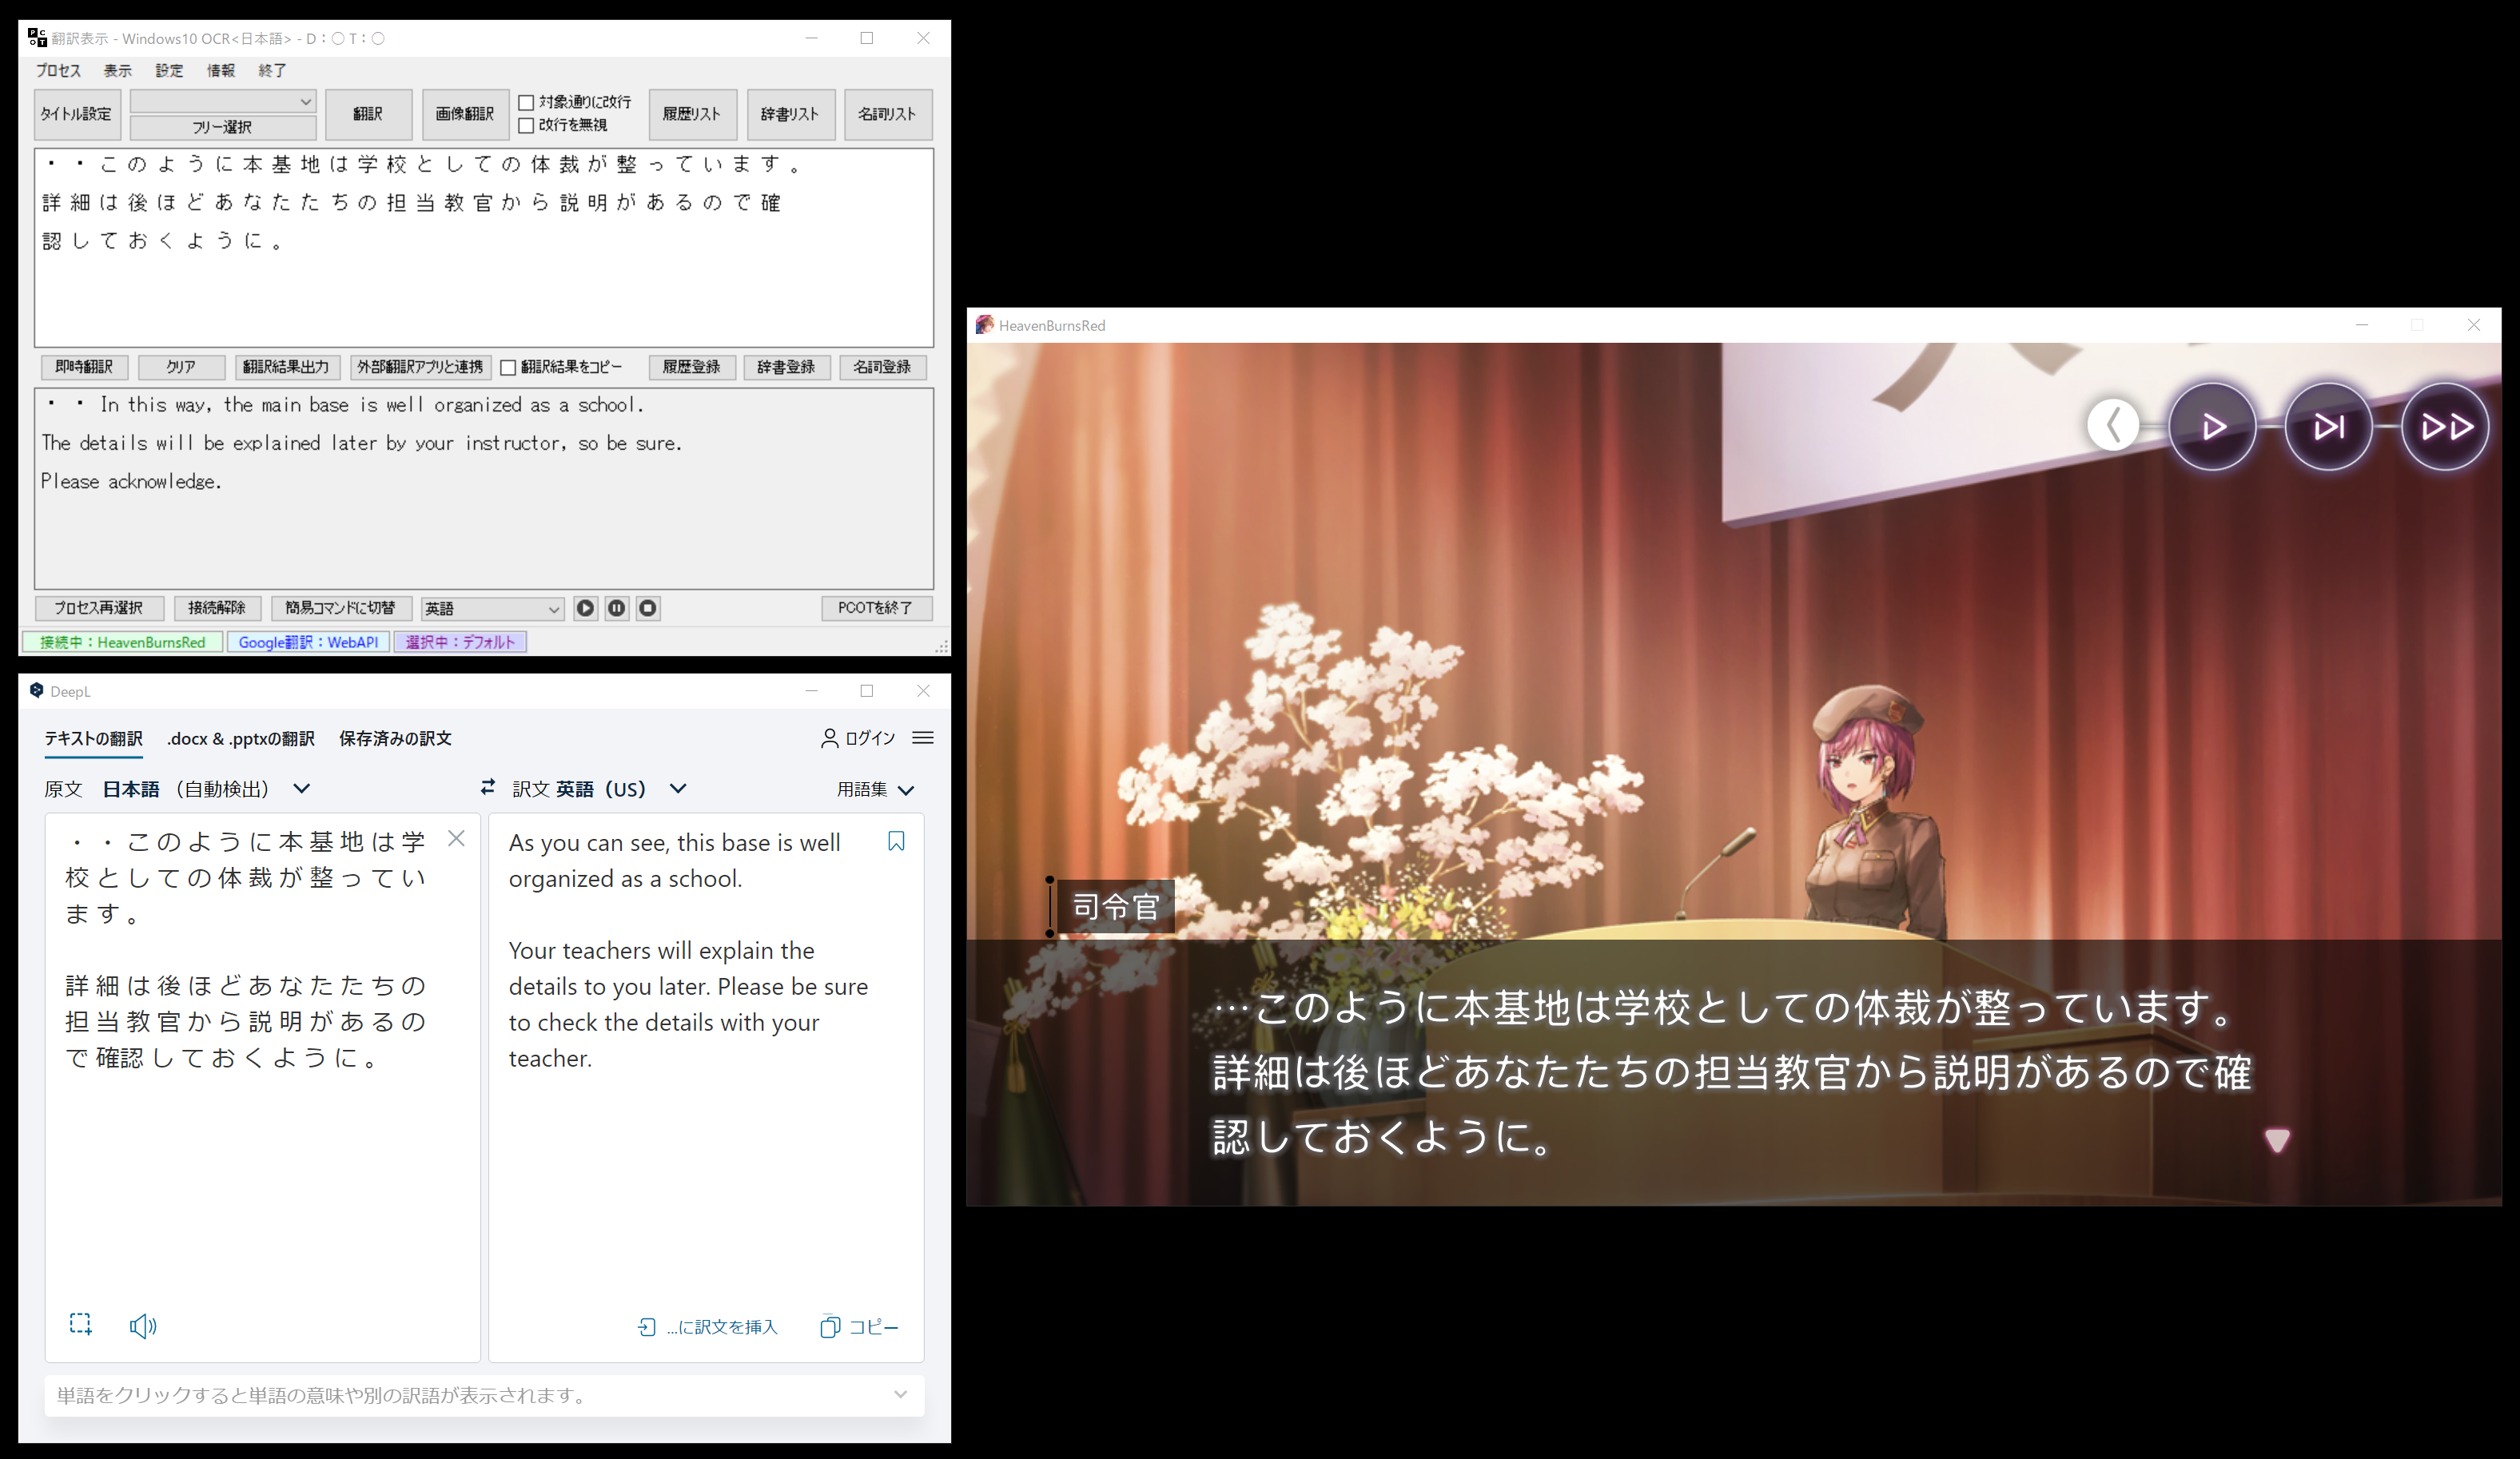2520x1459 pixels.
Task: Click the DeepL capture-text-from-screen icon
Action: pos(81,1325)
